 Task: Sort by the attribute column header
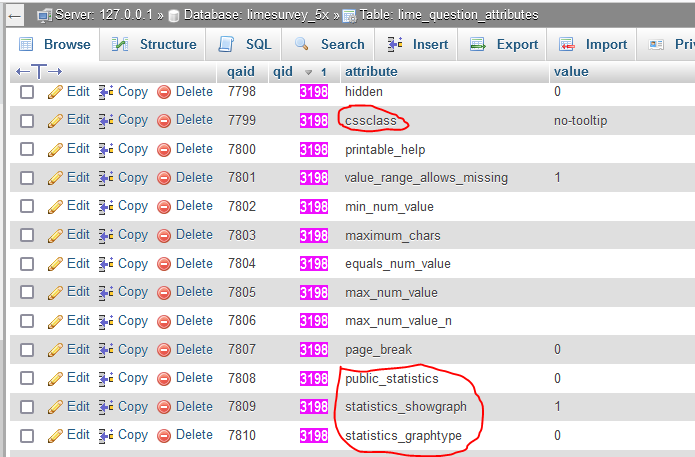click(x=371, y=72)
